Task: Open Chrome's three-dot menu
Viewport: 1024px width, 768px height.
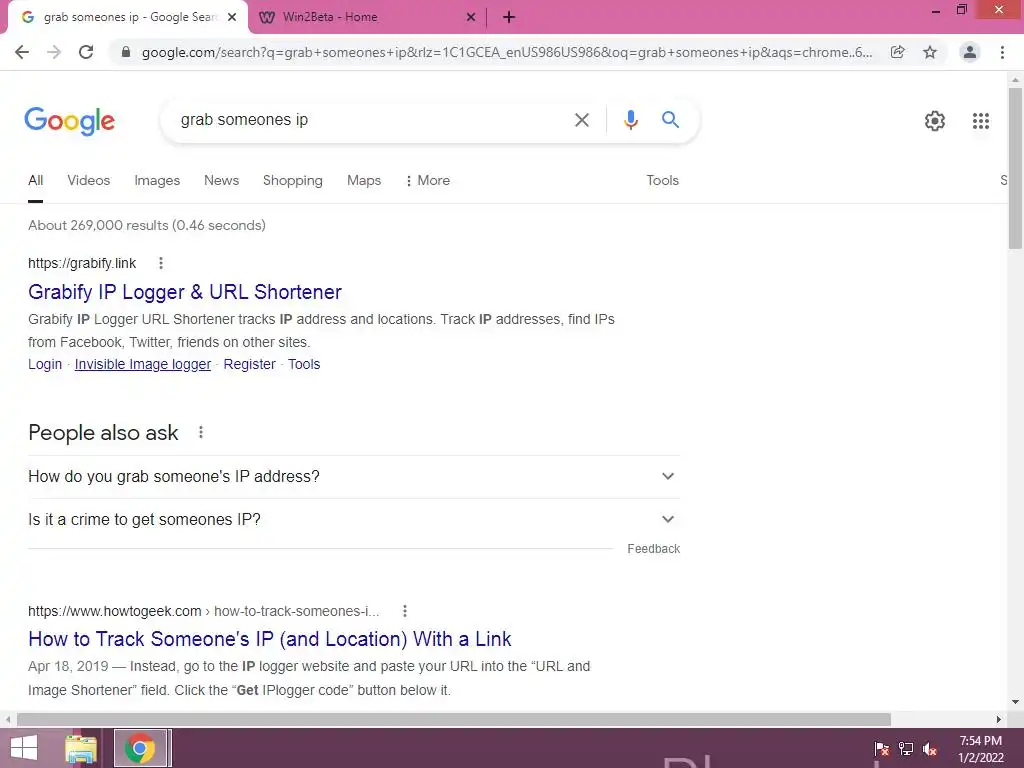Action: pos(1002,52)
